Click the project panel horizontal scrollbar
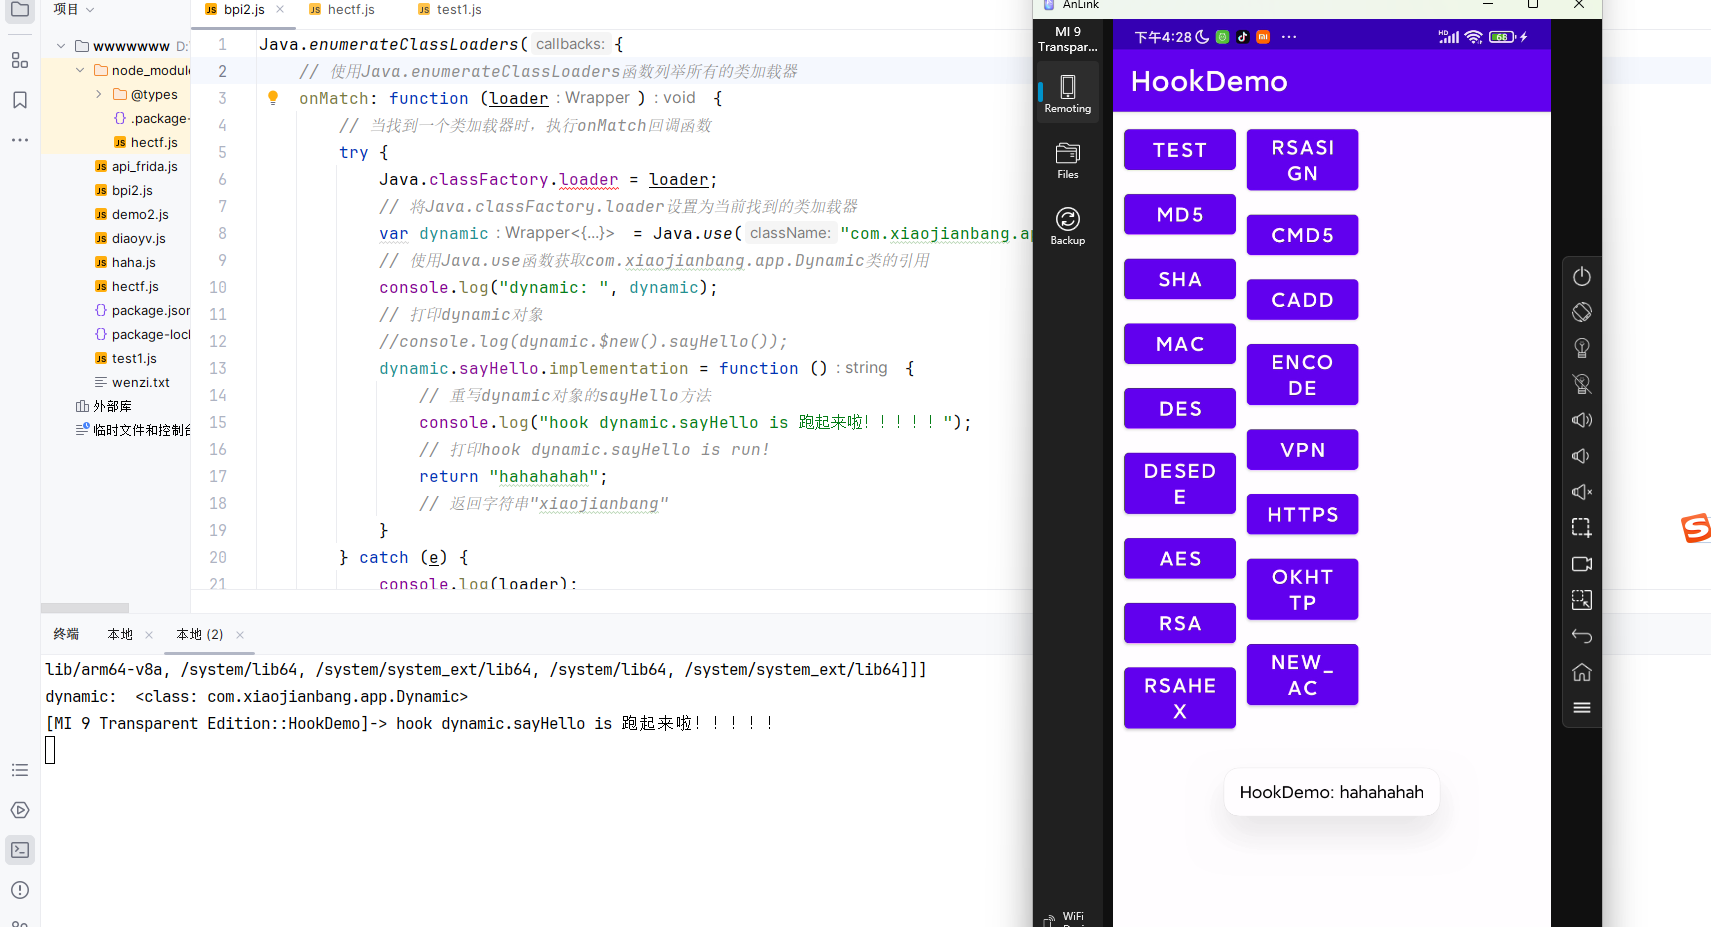The height and width of the screenshot is (927, 1711). pos(85,608)
